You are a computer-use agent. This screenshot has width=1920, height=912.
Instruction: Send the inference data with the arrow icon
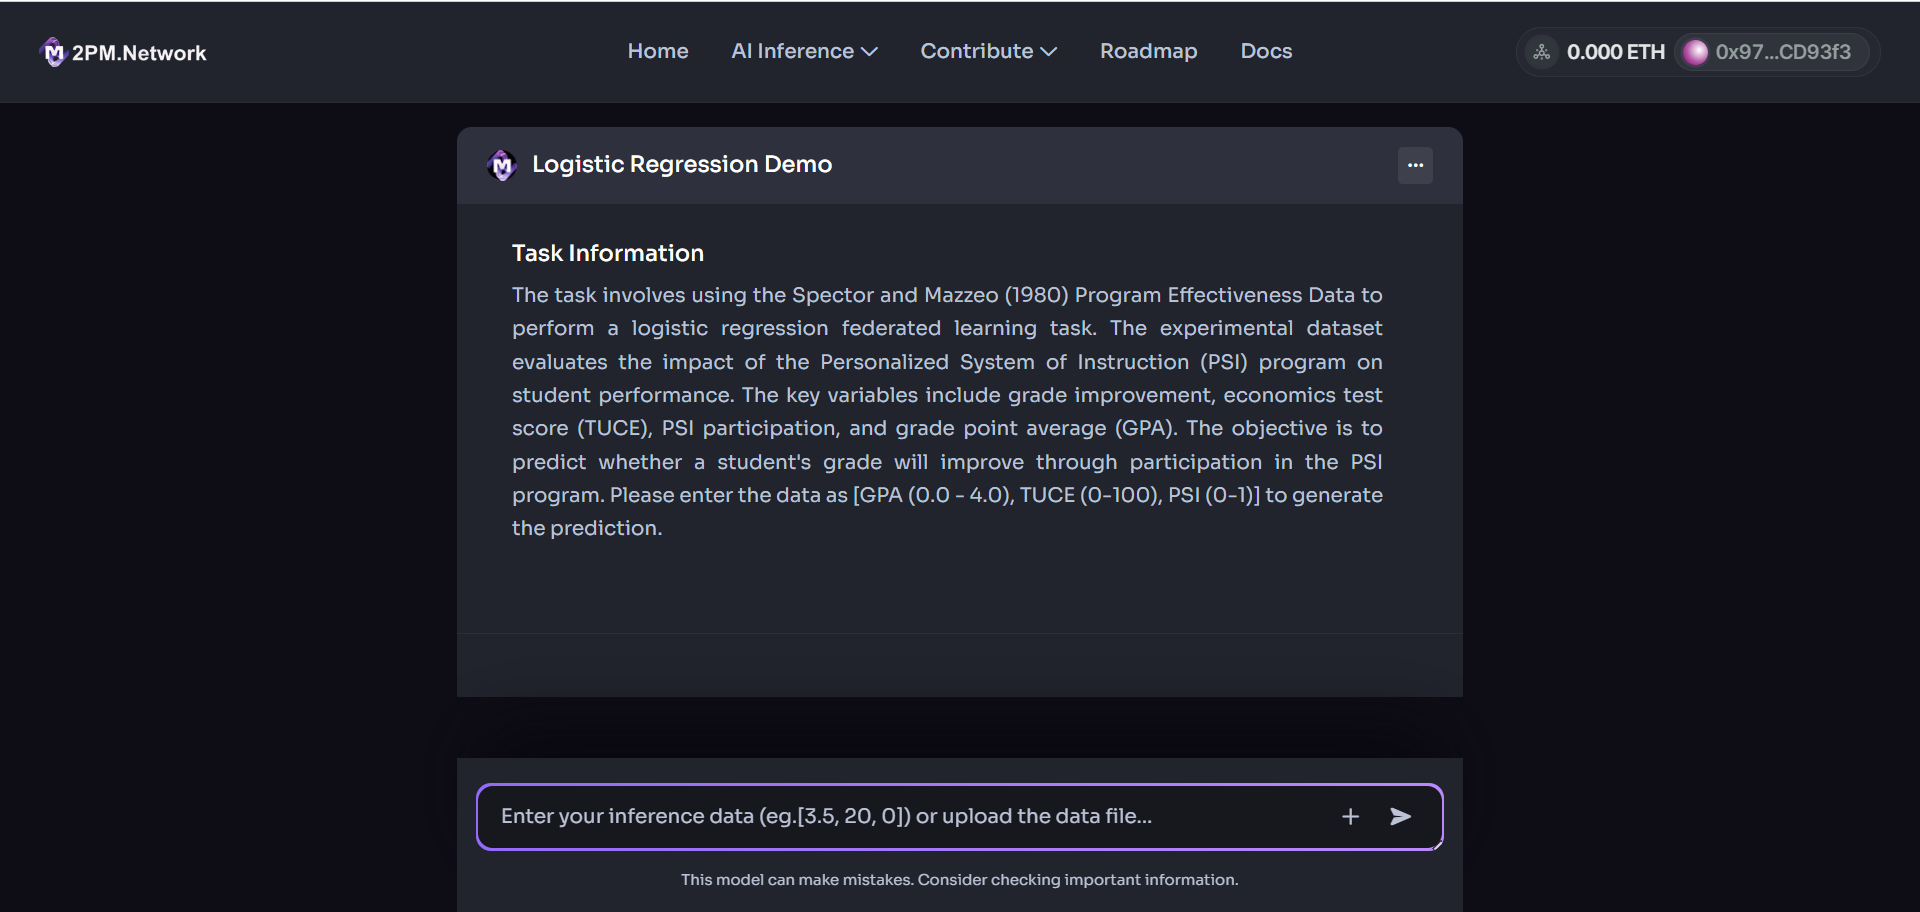(x=1401, y=817)
